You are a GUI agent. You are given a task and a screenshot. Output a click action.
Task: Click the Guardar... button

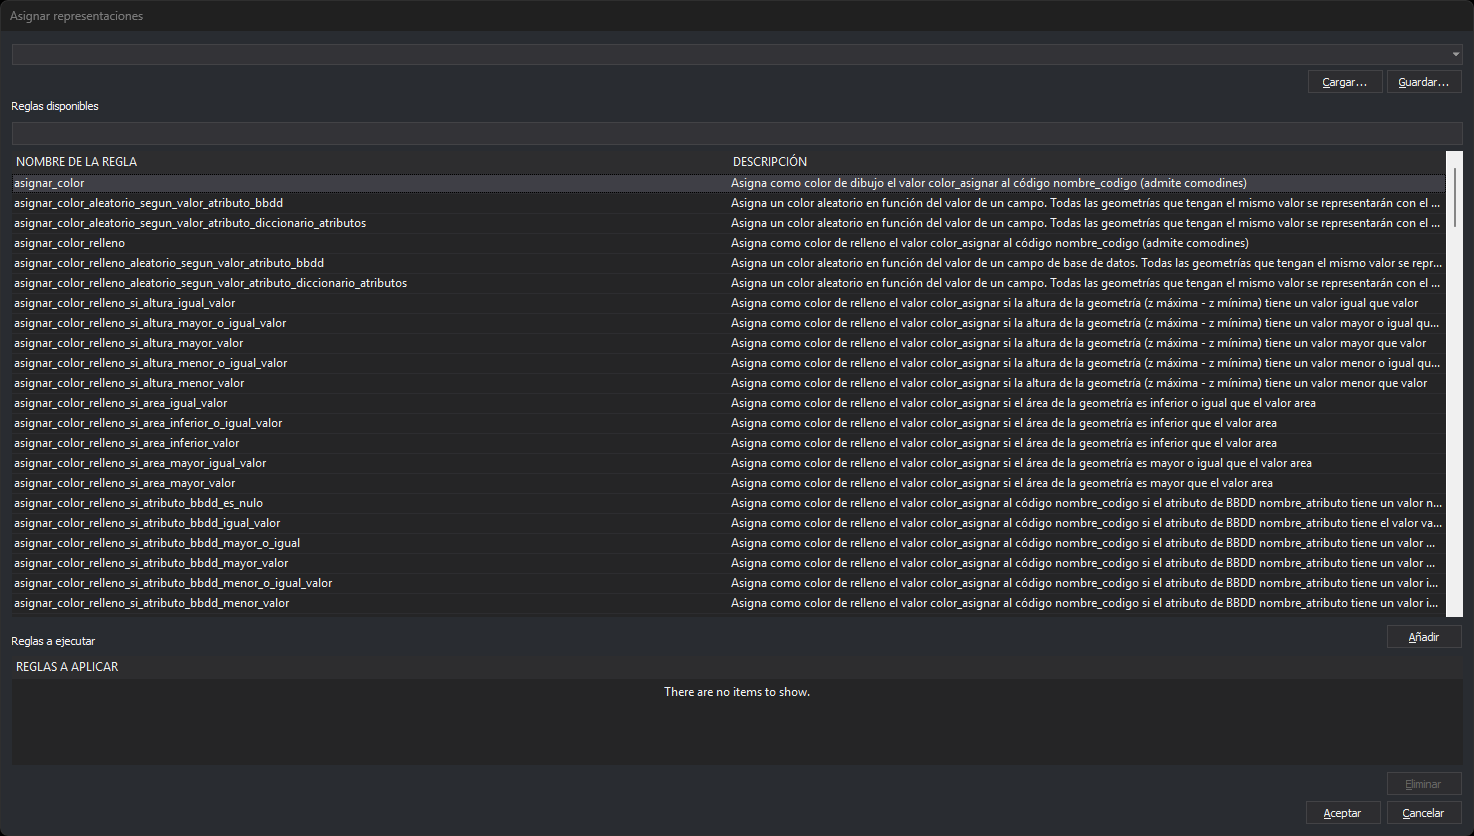tap(1424, 82)
